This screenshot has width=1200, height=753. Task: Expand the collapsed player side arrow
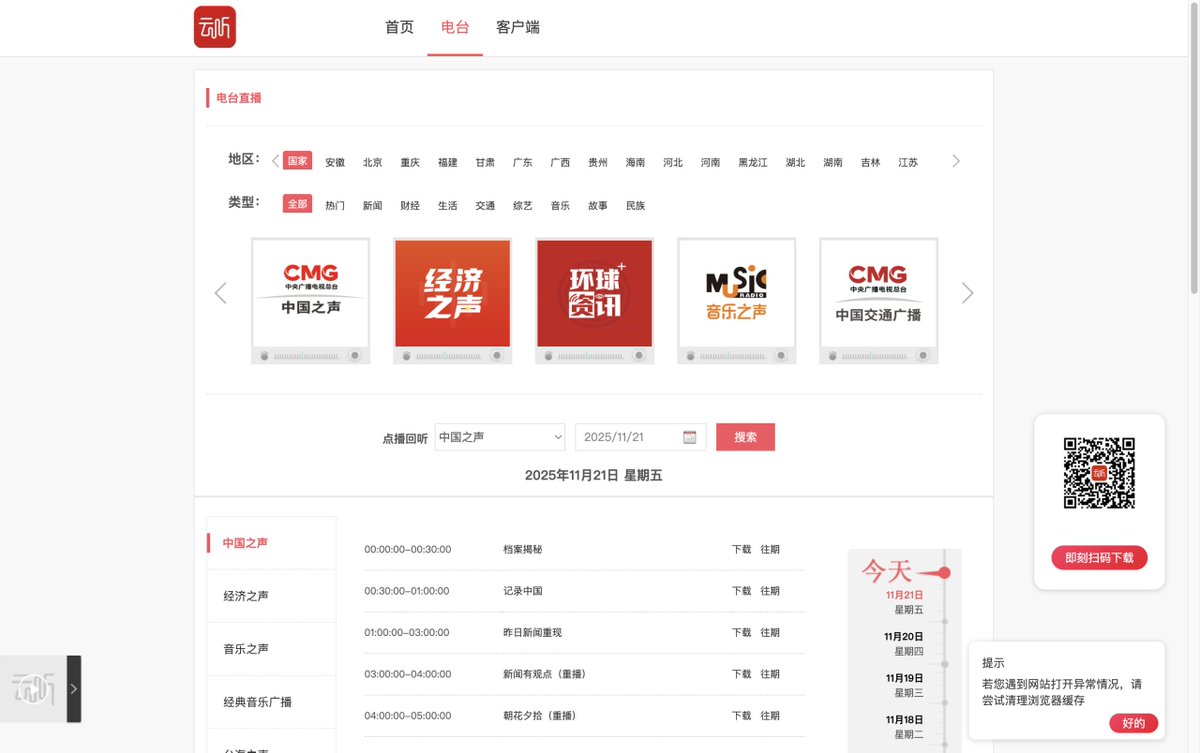73,689
